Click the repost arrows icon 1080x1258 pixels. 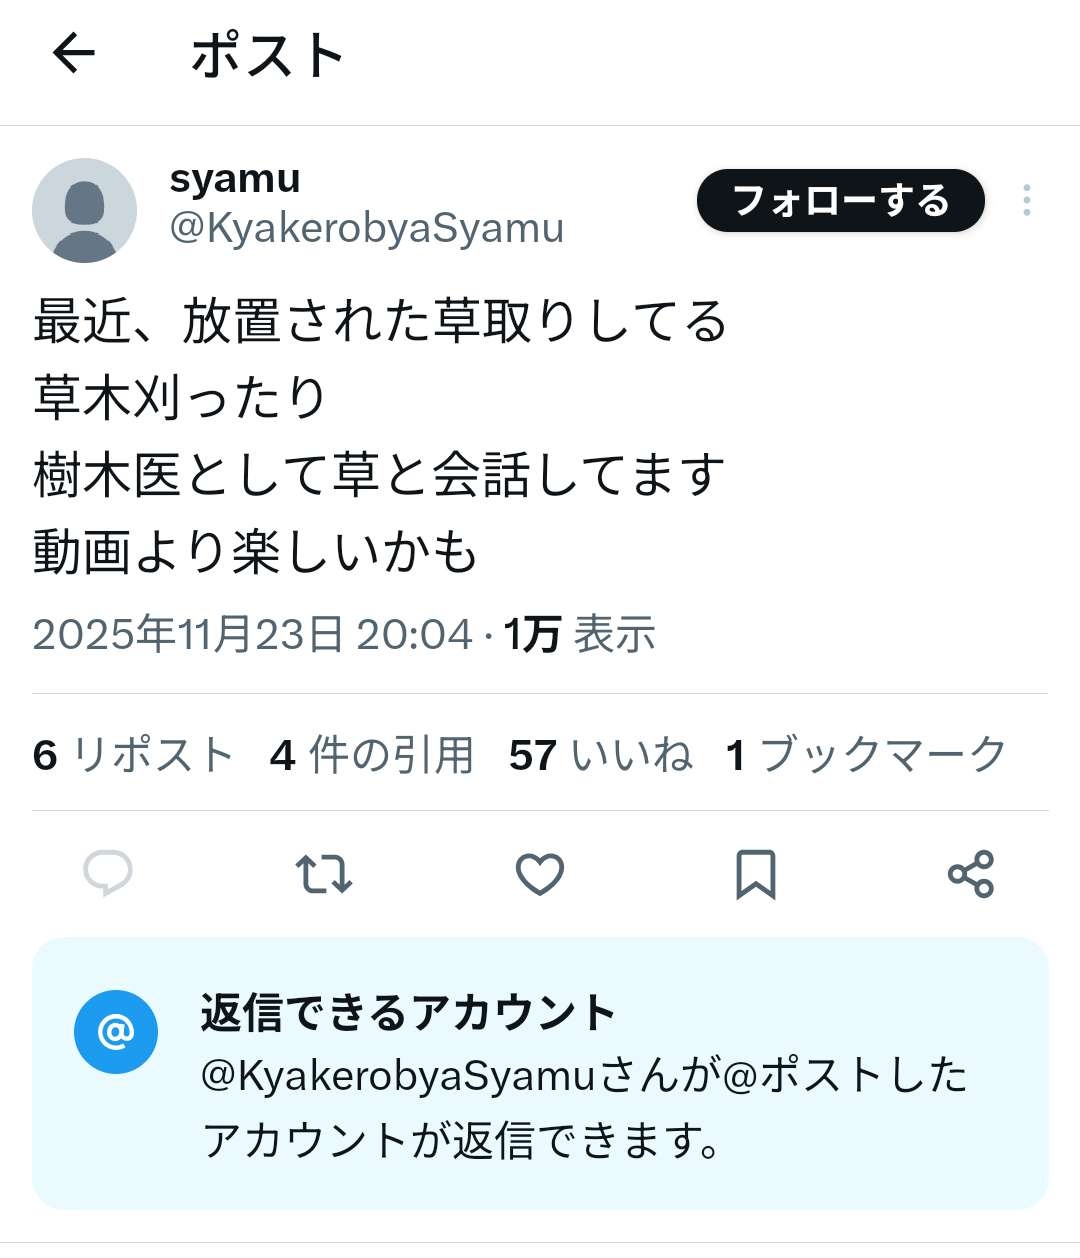324,874
